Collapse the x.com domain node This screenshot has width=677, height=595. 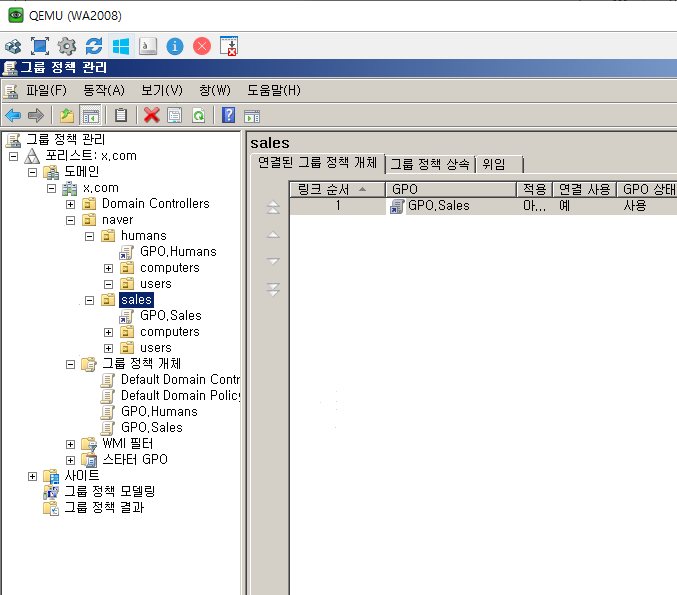(51, 188)
